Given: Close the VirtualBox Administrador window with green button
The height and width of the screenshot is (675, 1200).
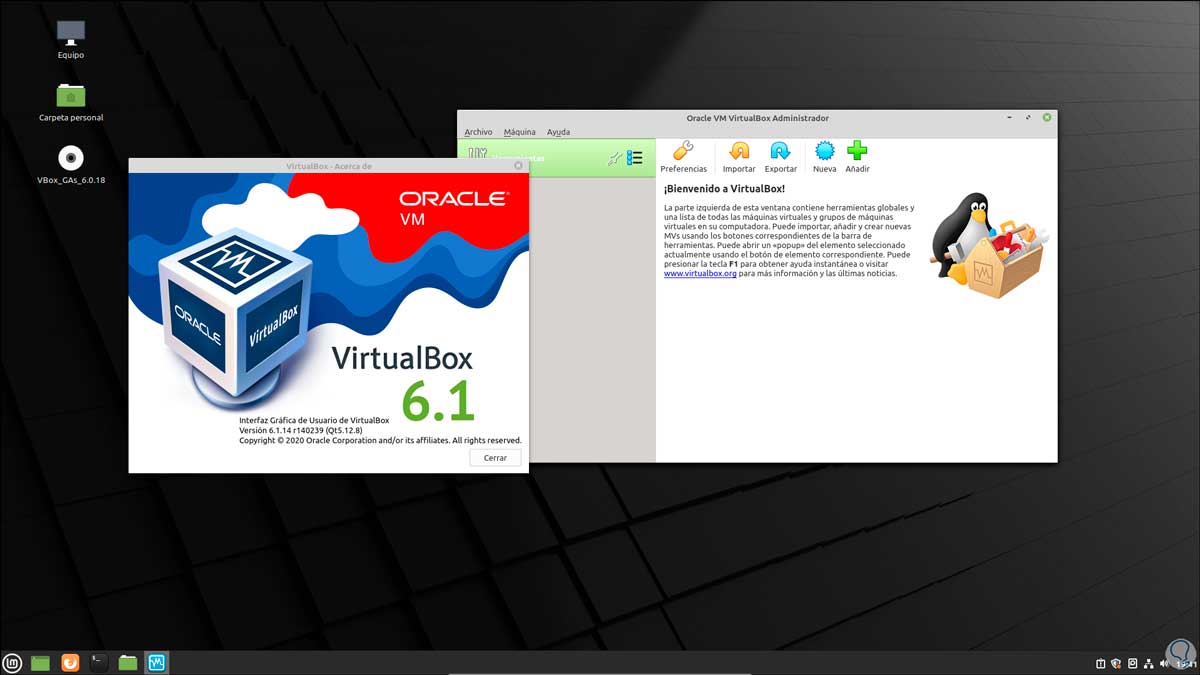Looking at the screenshot, I should [x=1047, y=118].
